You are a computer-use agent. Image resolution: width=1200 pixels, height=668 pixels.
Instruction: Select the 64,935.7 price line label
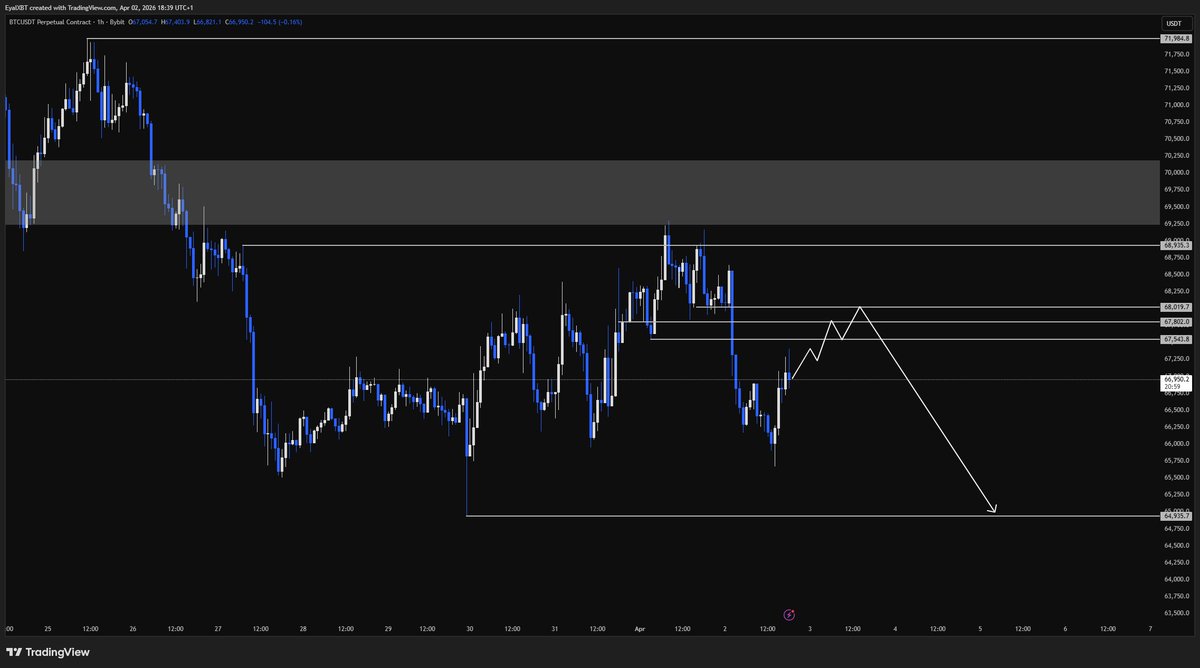coord(1176,516)
